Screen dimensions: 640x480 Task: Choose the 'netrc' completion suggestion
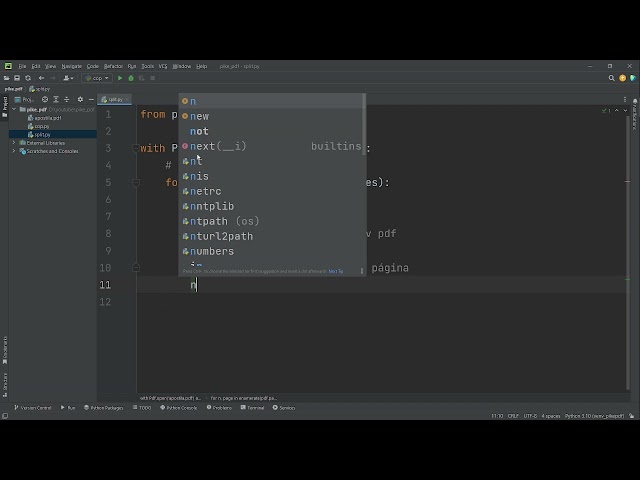(272, 191)
